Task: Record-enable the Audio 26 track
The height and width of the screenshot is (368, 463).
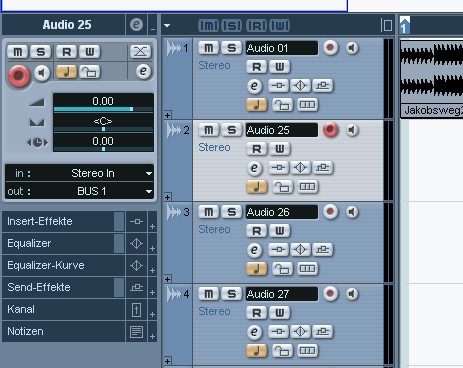Action: tap(330, 212)
